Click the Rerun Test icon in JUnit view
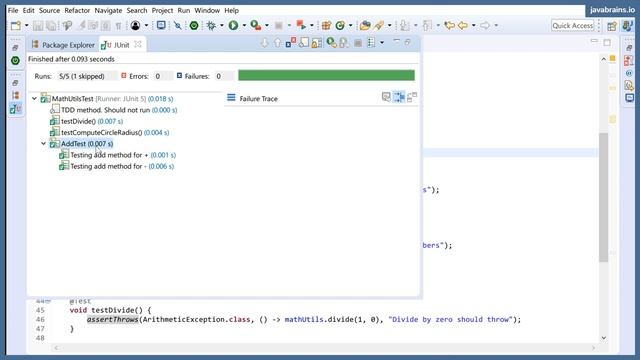This screenshot has width=640, height=360. point(331,42)
